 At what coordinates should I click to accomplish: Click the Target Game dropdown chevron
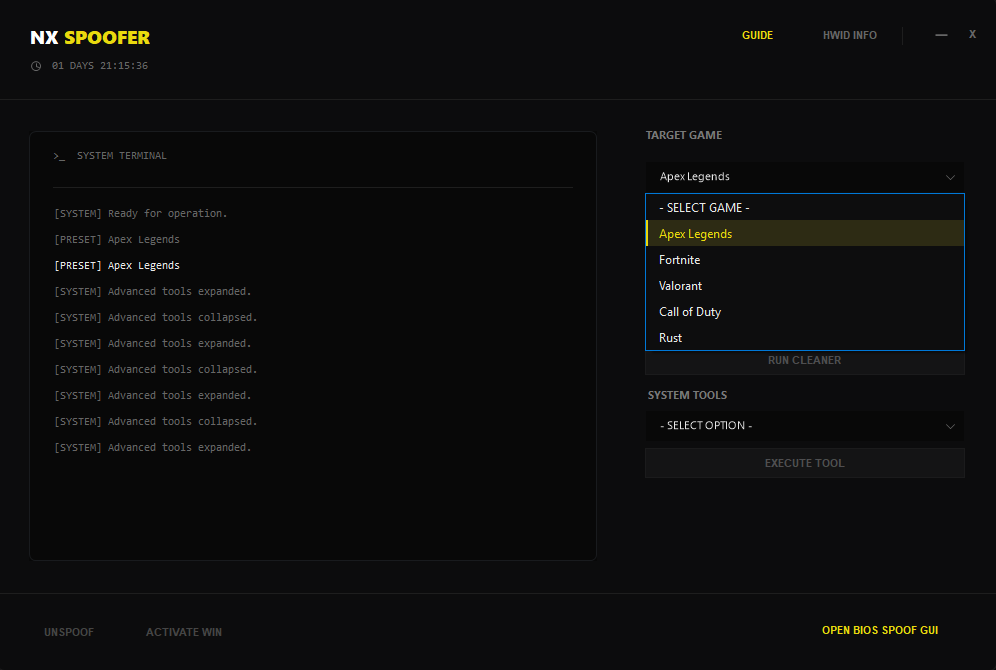[950, 177]
